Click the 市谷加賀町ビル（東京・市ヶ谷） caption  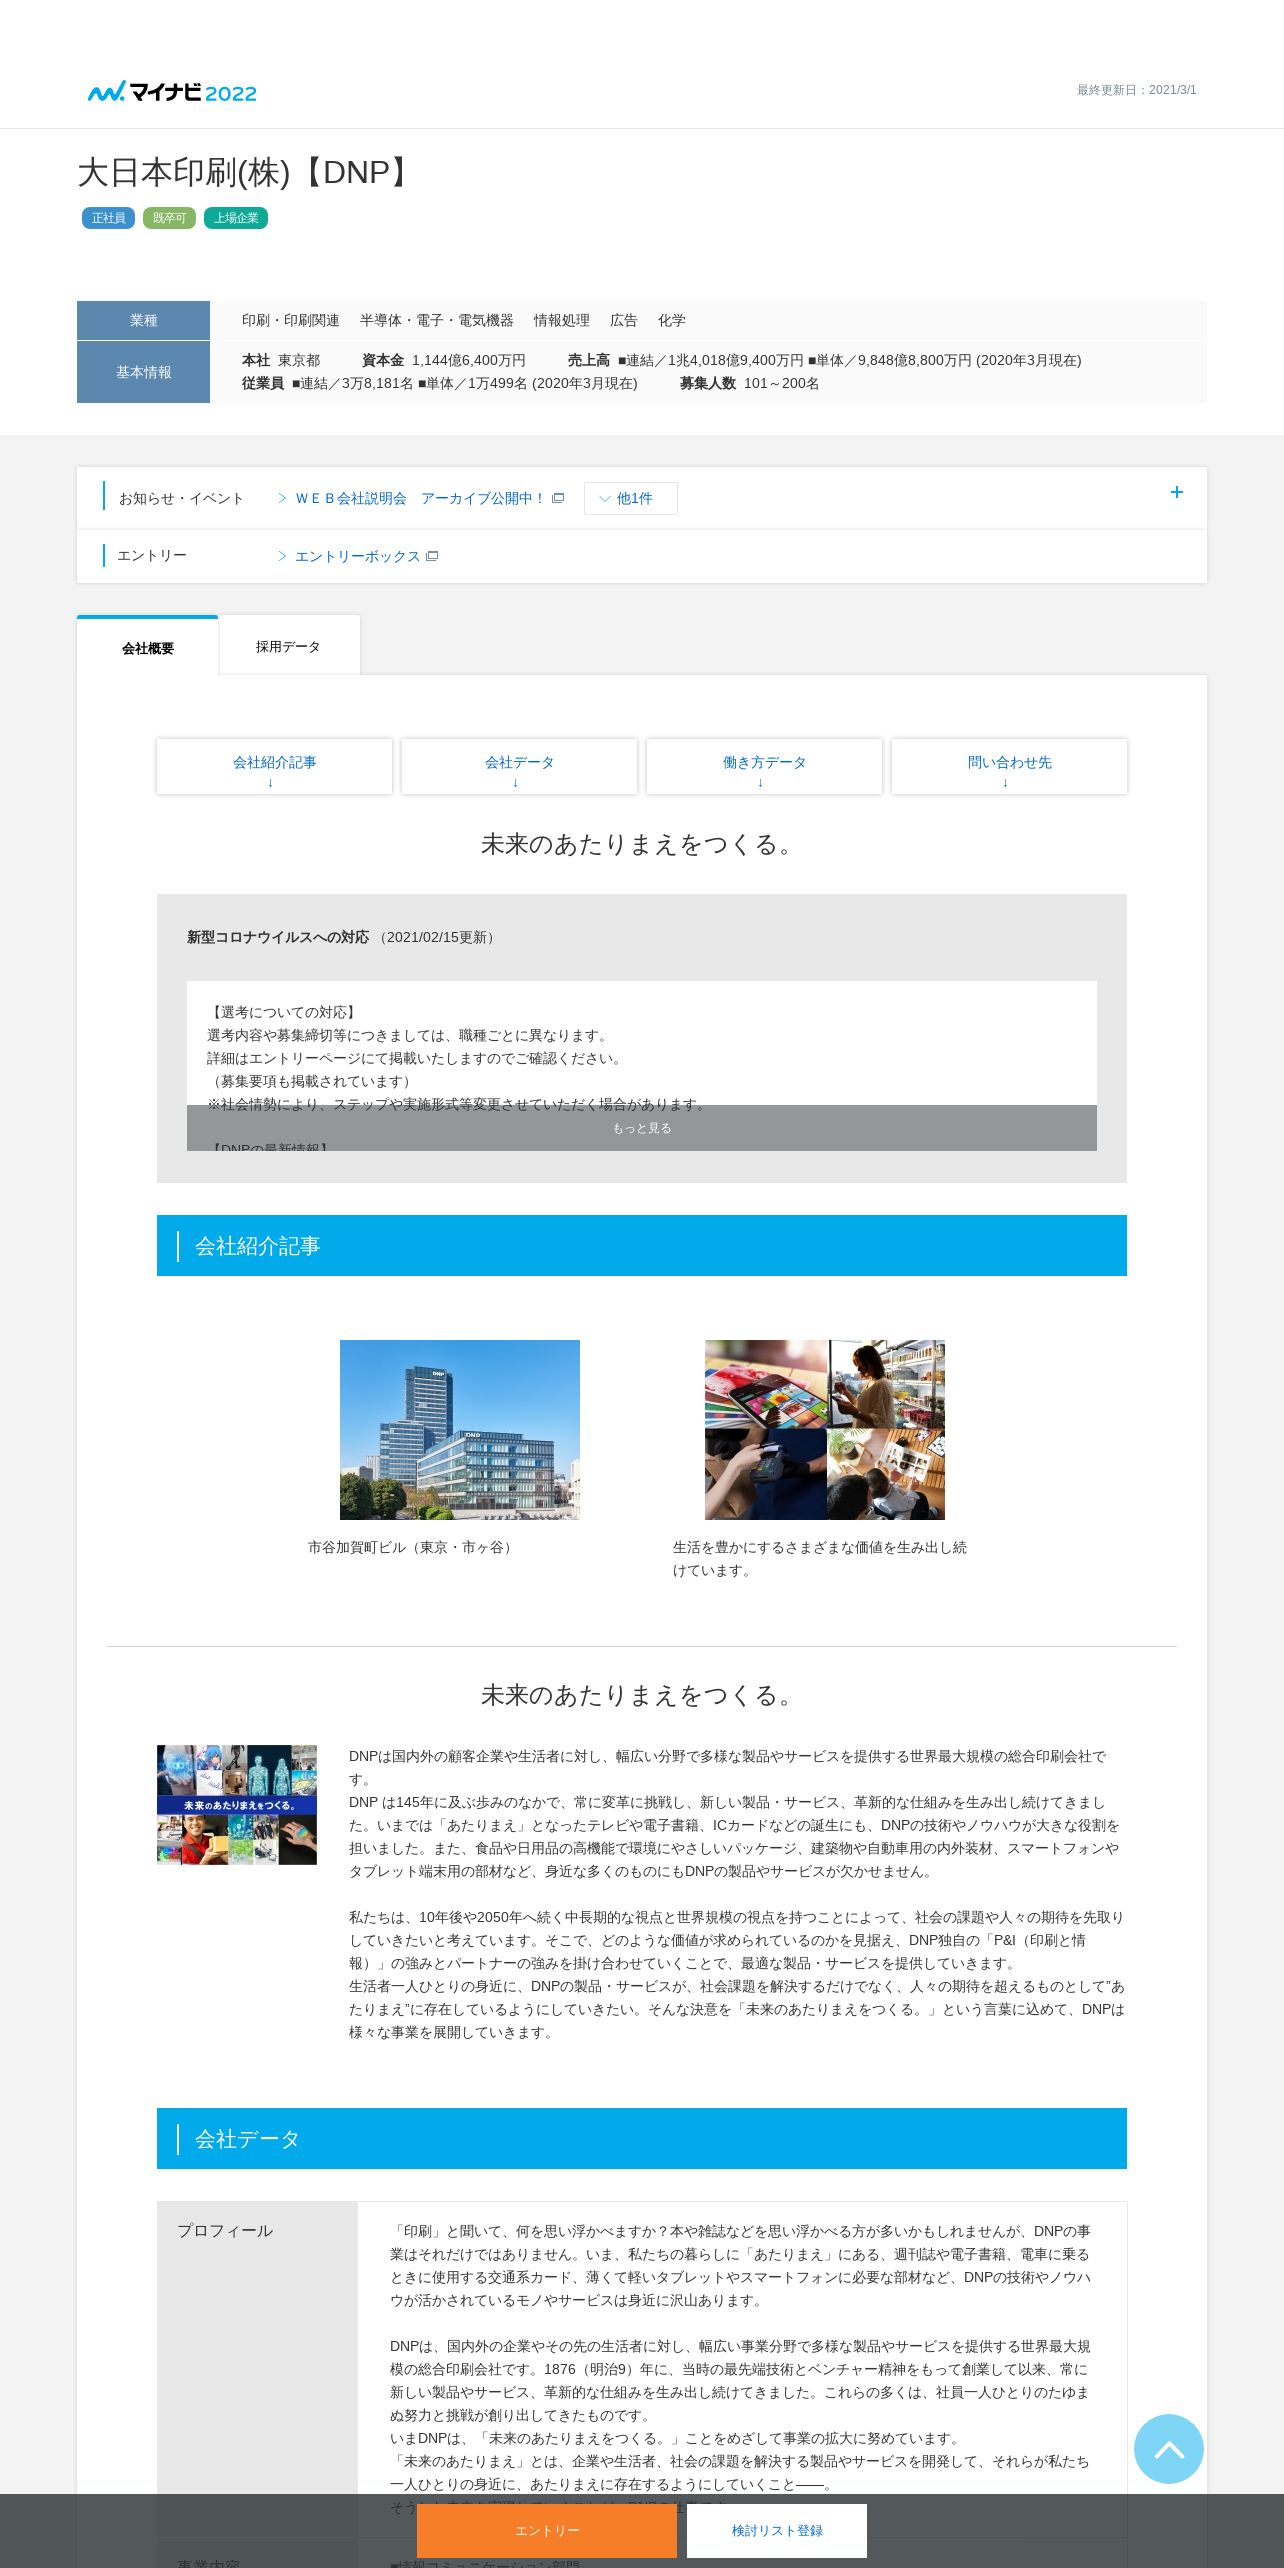pyautogui.click(x=412, y=1547)
